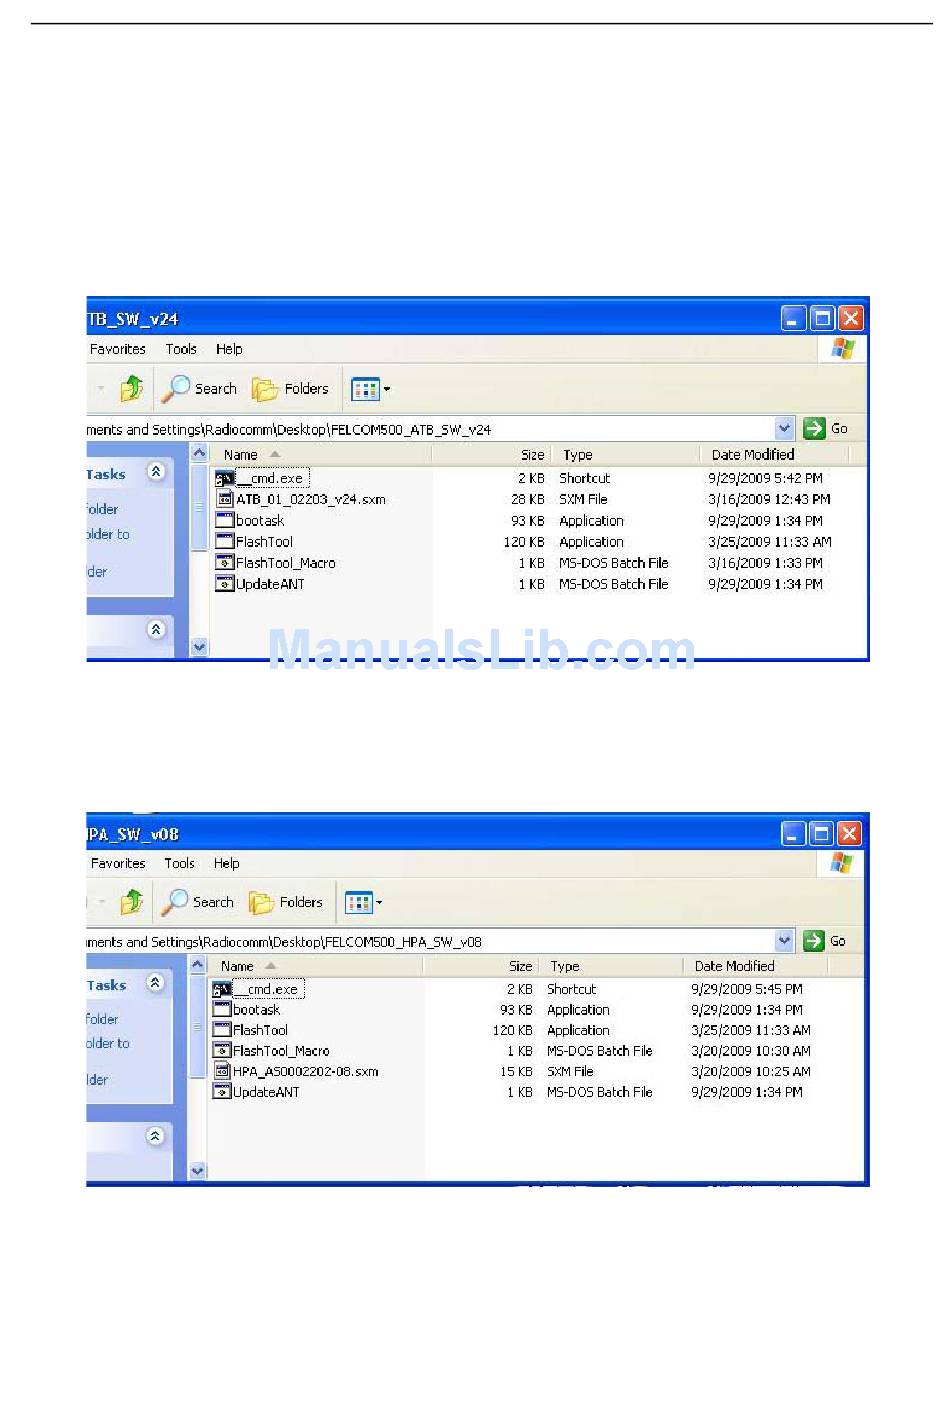Open Tools menu in ATB_SW_v24 window

(x=181, y=349)
